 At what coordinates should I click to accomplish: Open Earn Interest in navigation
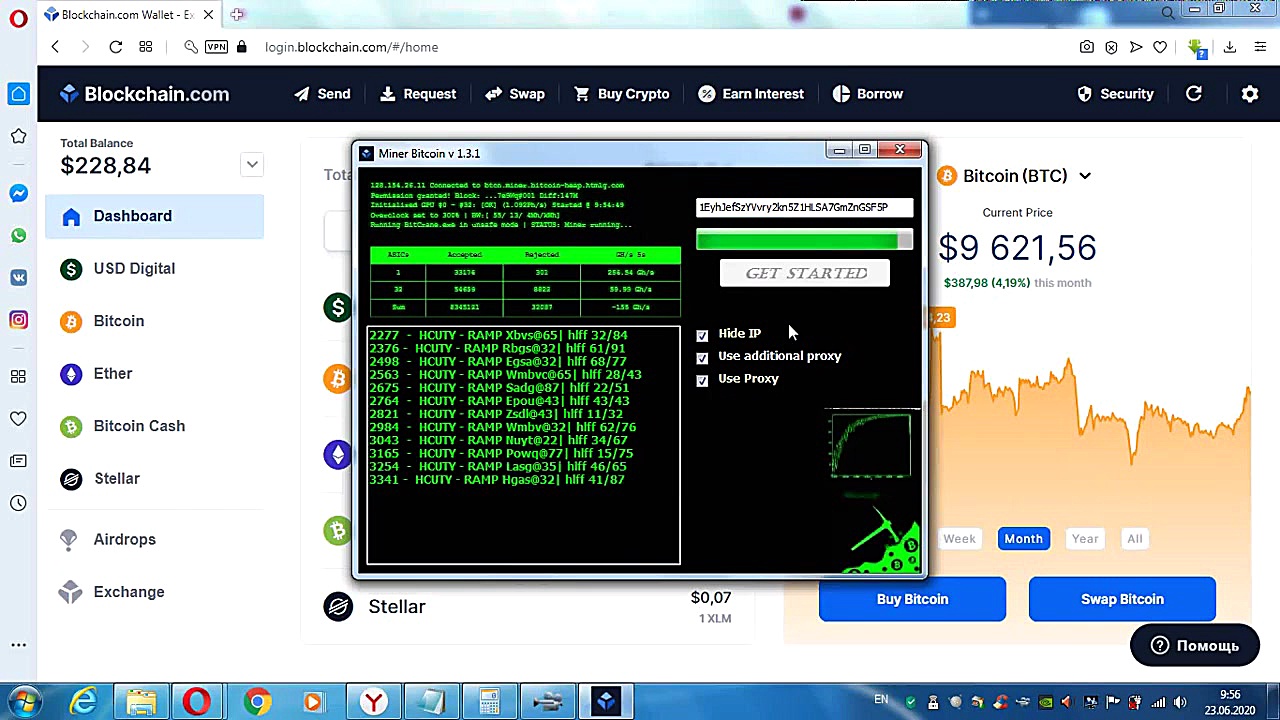click(751, 94)
